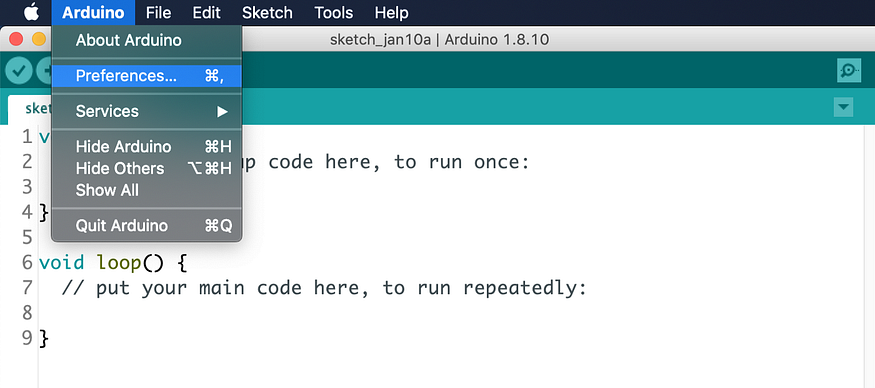Open the Edit menu

206,12
